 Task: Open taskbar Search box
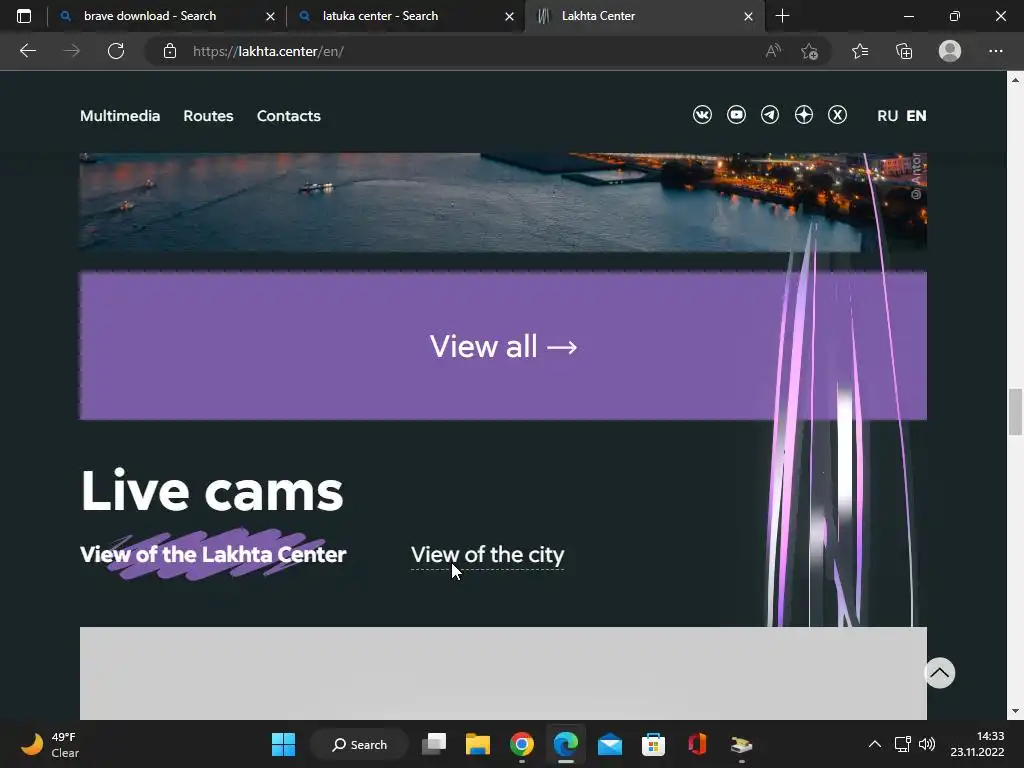coord(359,744)
